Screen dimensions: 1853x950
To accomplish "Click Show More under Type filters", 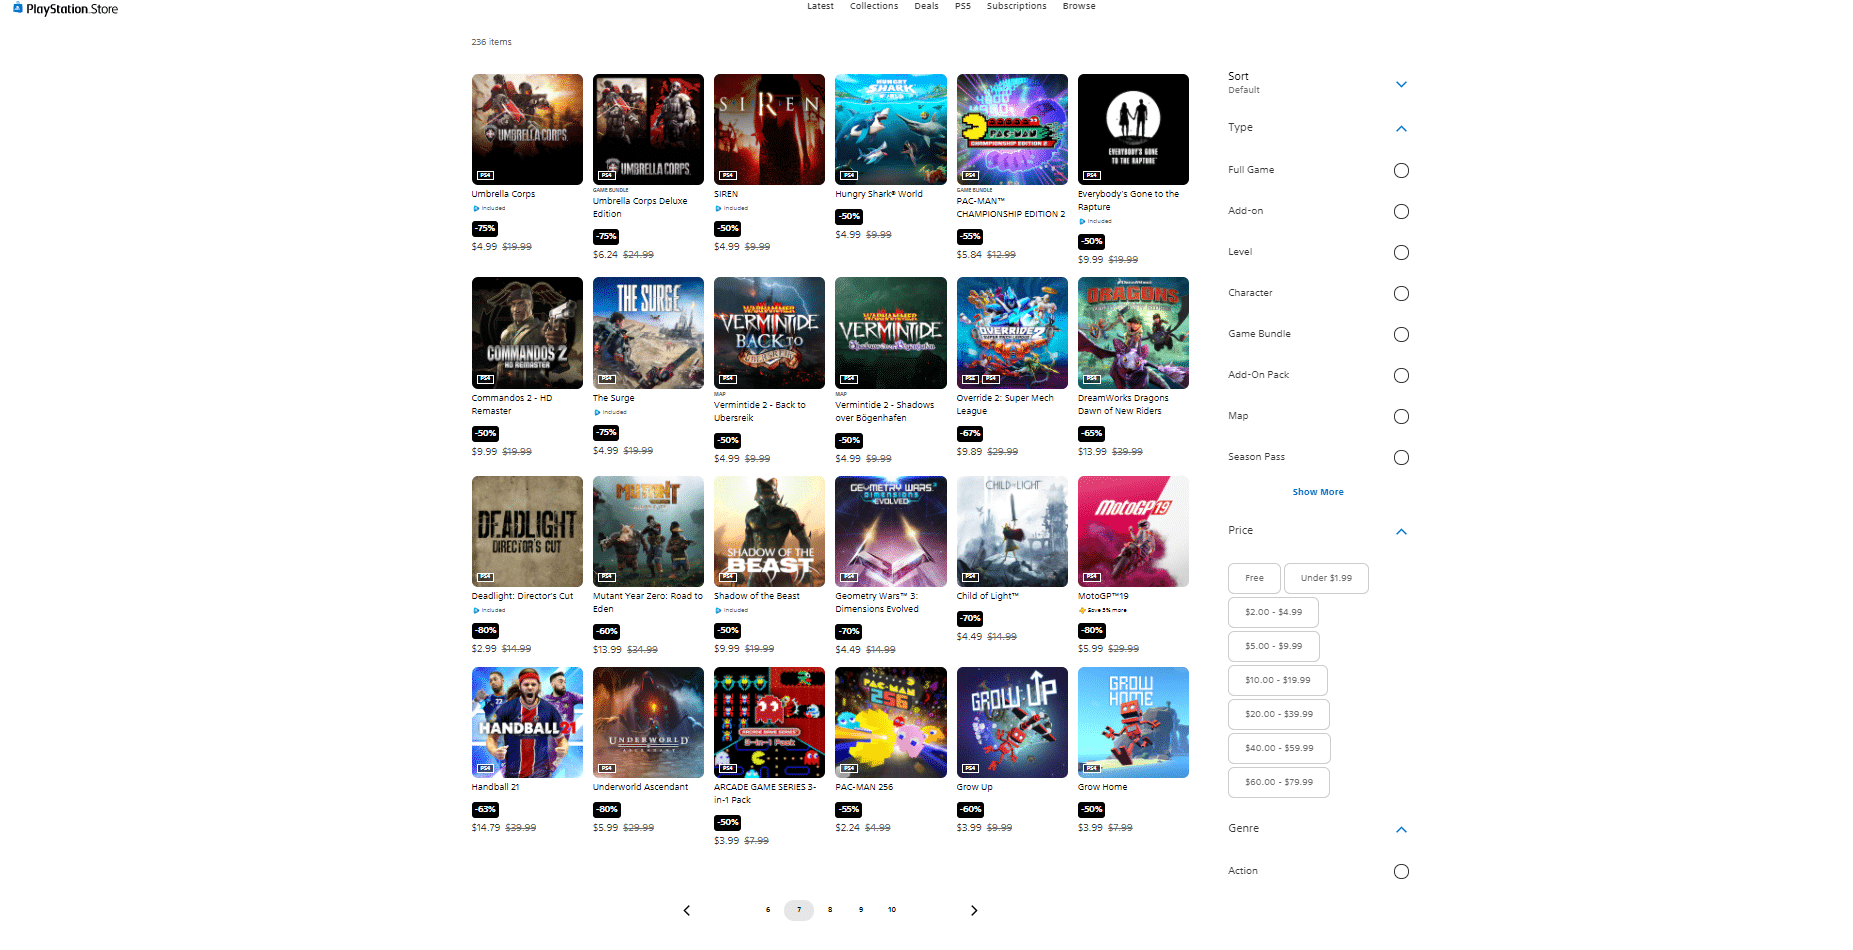I will click(1317, 492).
